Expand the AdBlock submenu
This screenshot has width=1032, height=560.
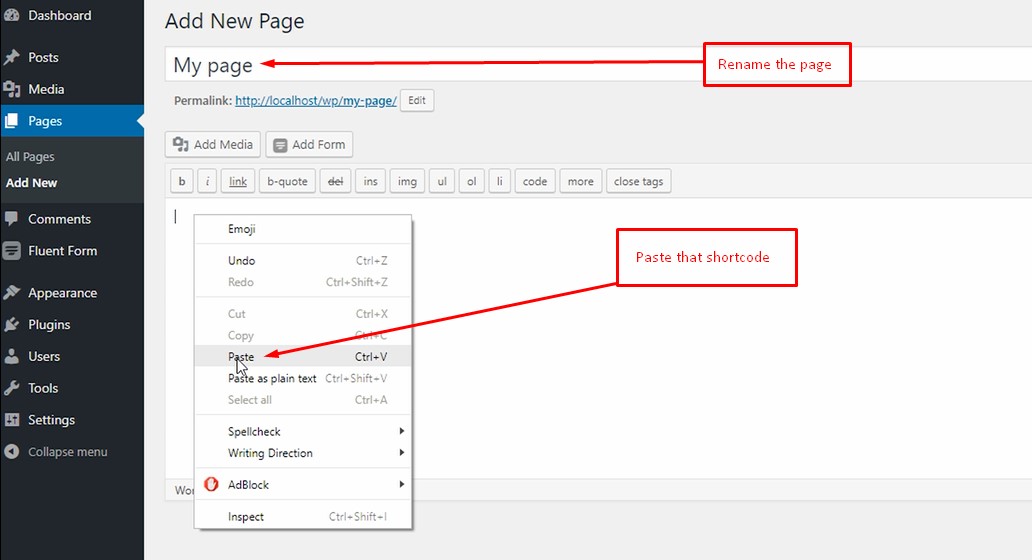[303, 484]
